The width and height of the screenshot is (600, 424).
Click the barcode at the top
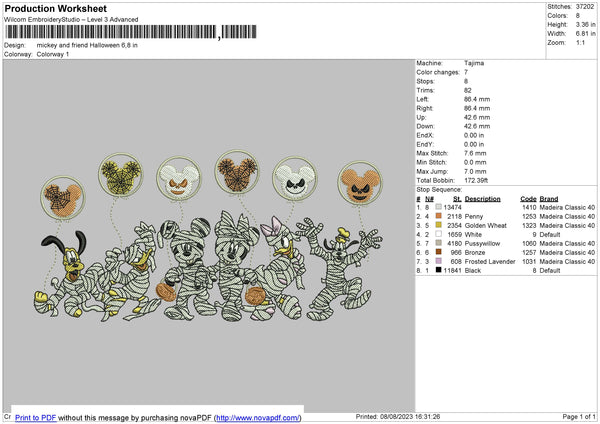130,32
